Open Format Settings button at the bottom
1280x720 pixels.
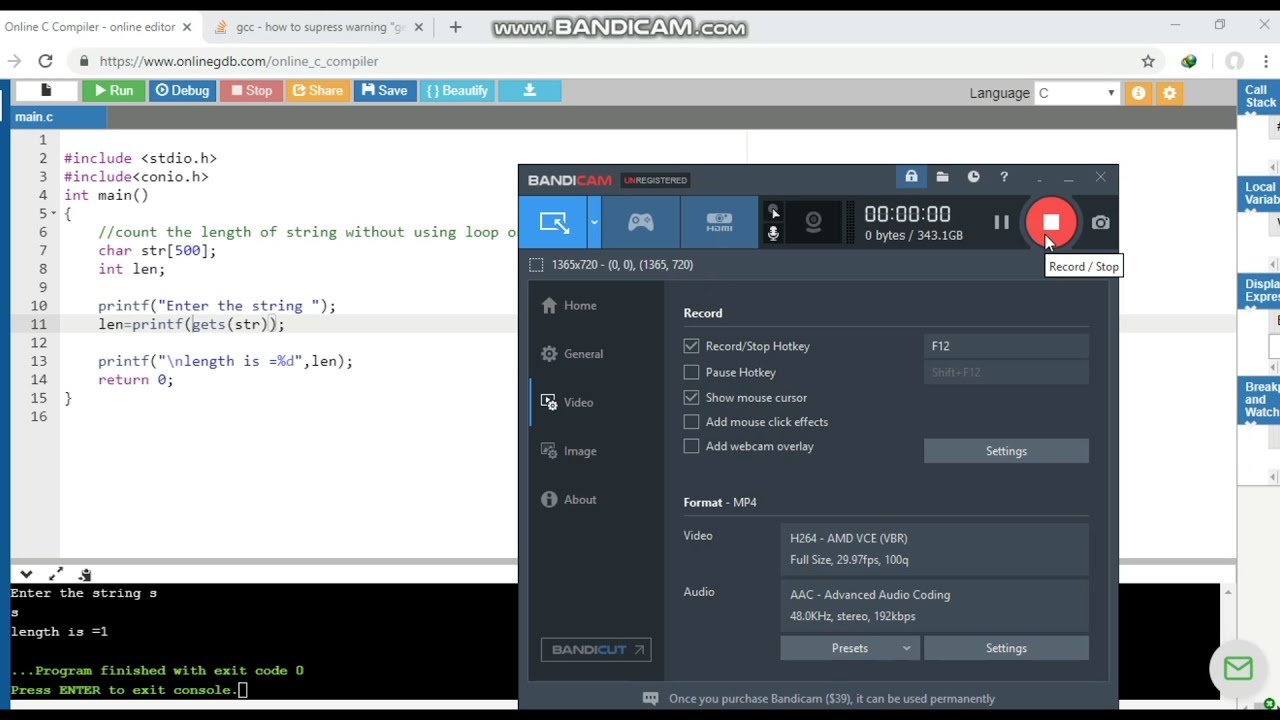[1006, 648]
